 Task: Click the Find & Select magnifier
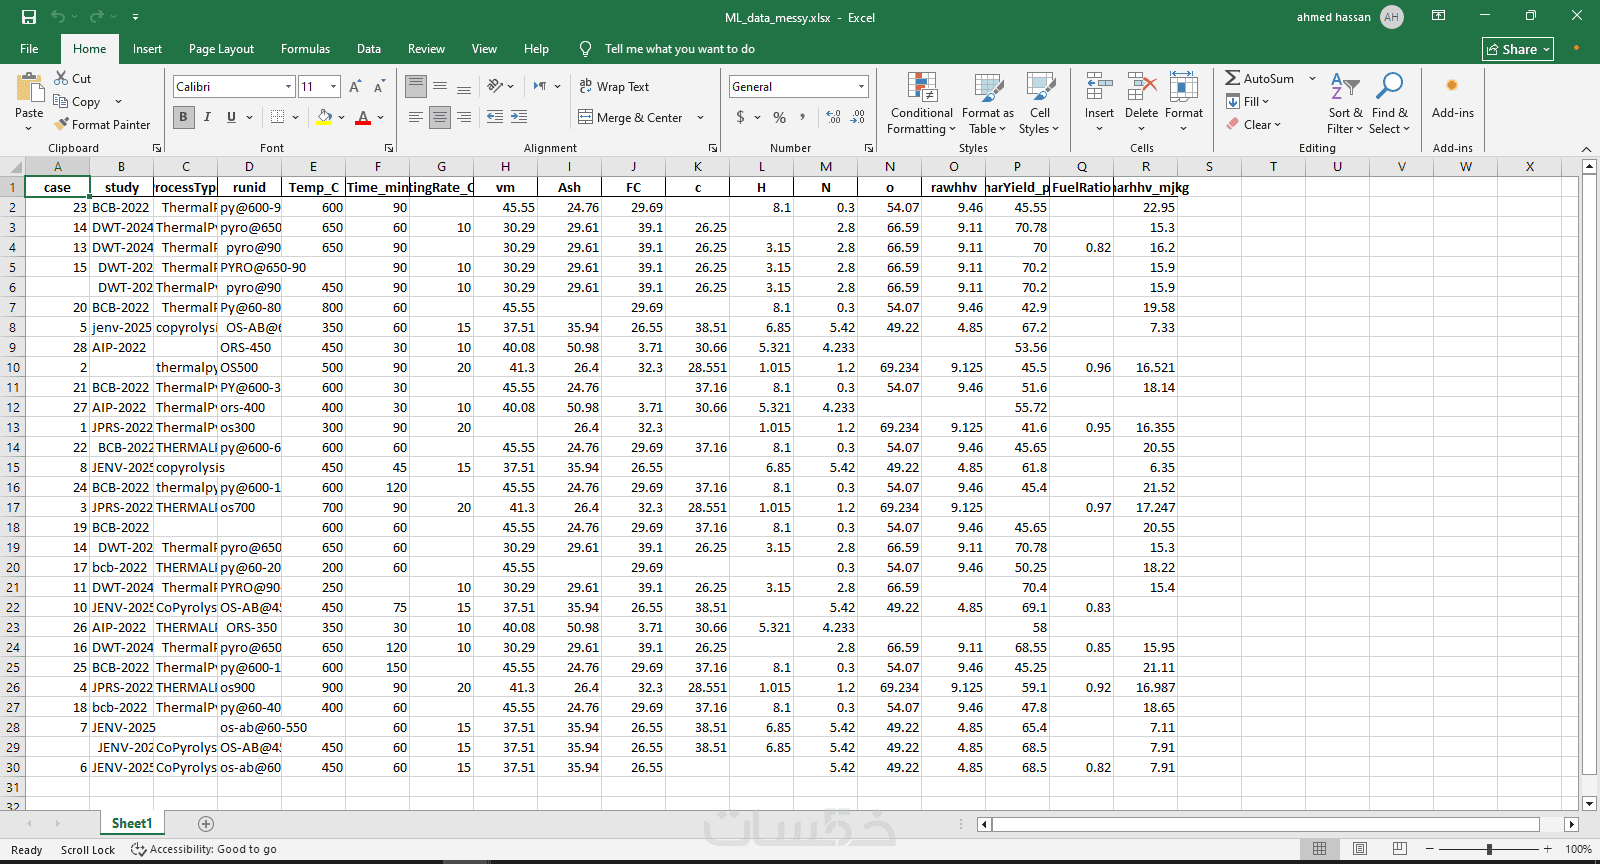click(1389, 87)
